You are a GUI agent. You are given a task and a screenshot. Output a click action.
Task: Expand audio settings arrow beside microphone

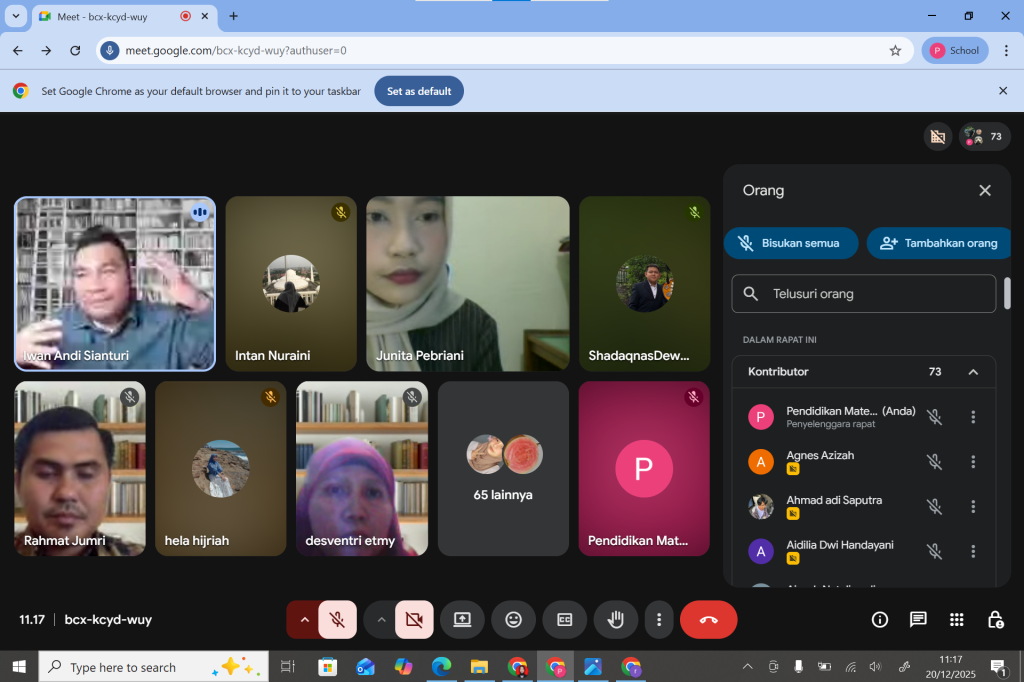[x=304, y=620]
